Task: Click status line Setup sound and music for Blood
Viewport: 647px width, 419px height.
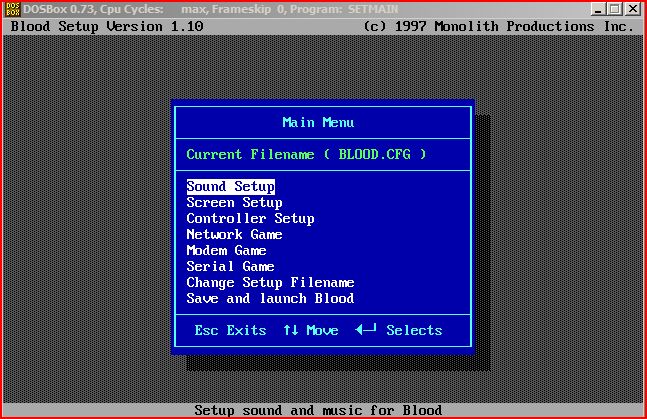Action: tap(318, 410)
